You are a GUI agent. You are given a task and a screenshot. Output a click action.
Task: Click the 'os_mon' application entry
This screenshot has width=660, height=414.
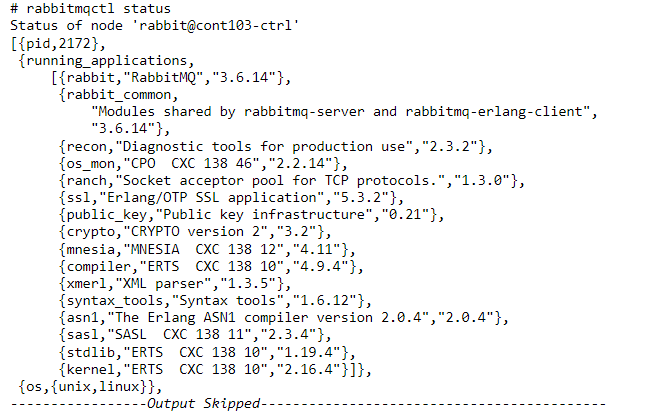[202, 163]
